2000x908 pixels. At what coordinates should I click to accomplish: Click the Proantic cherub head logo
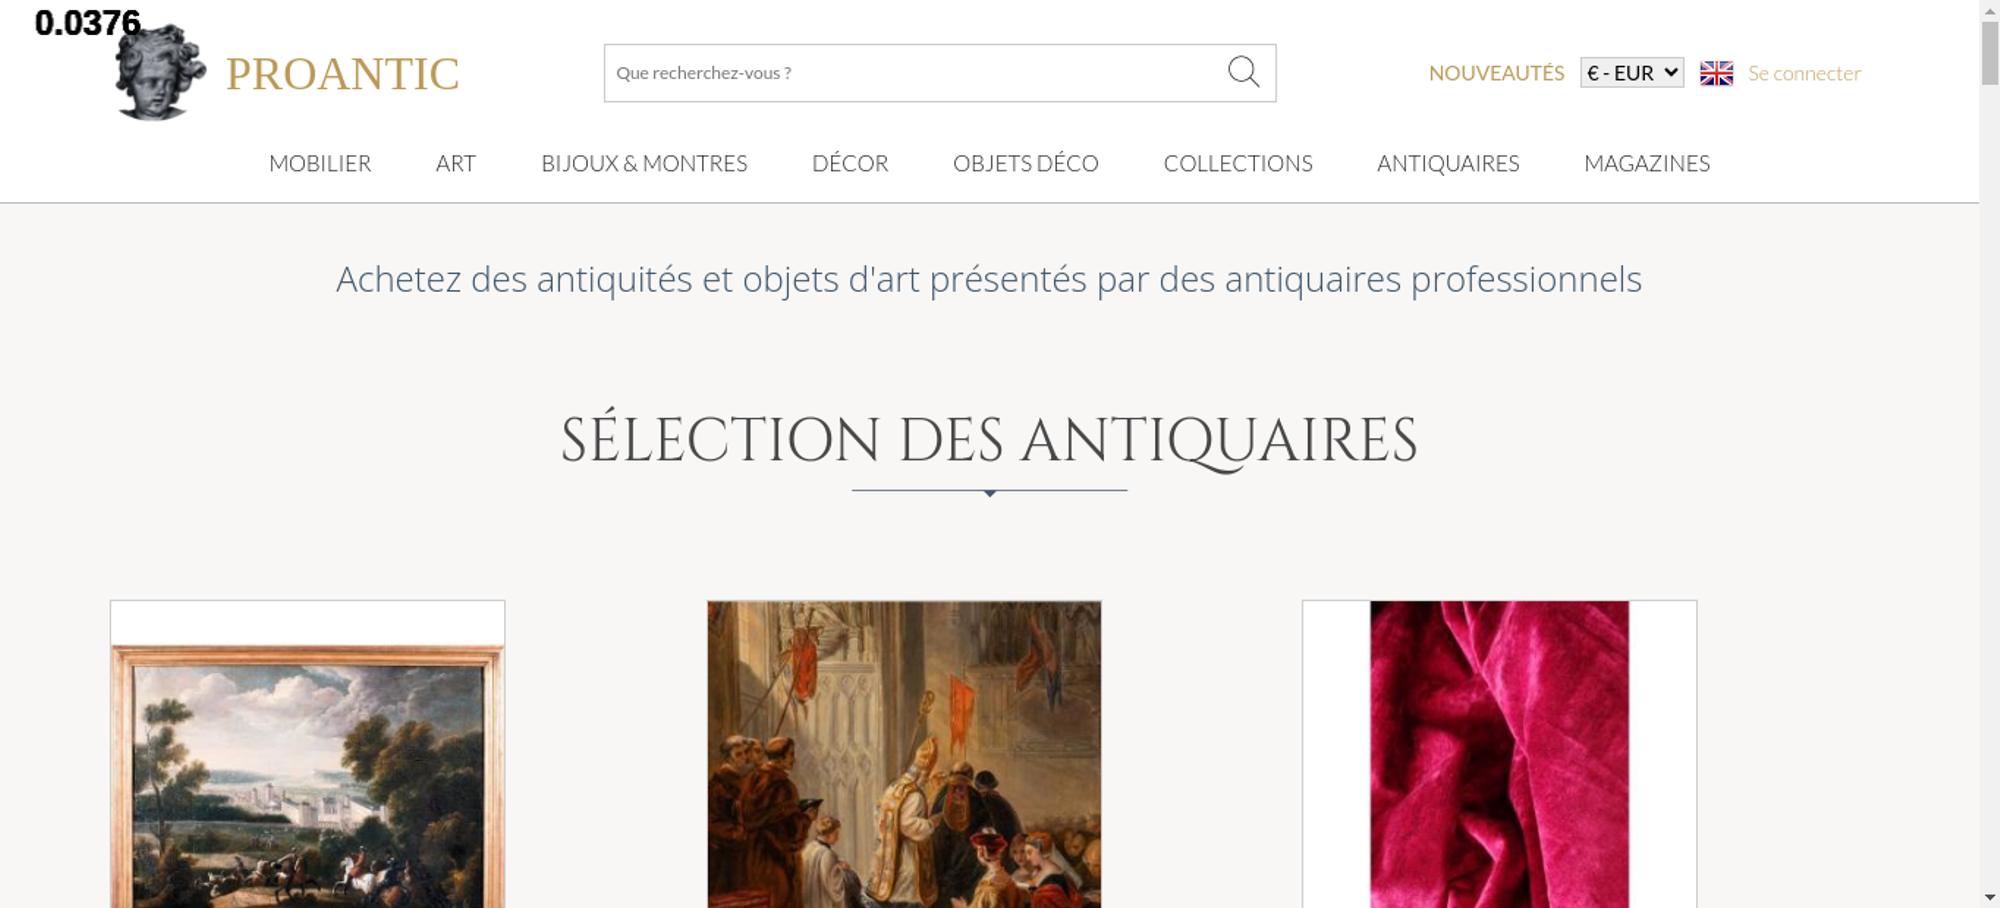(160, 72)
